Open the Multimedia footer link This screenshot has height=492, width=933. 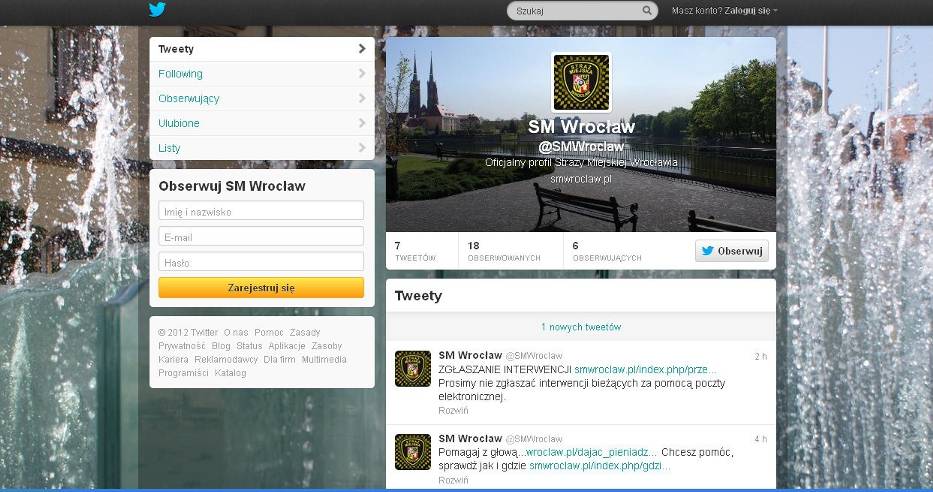(324, 359)
